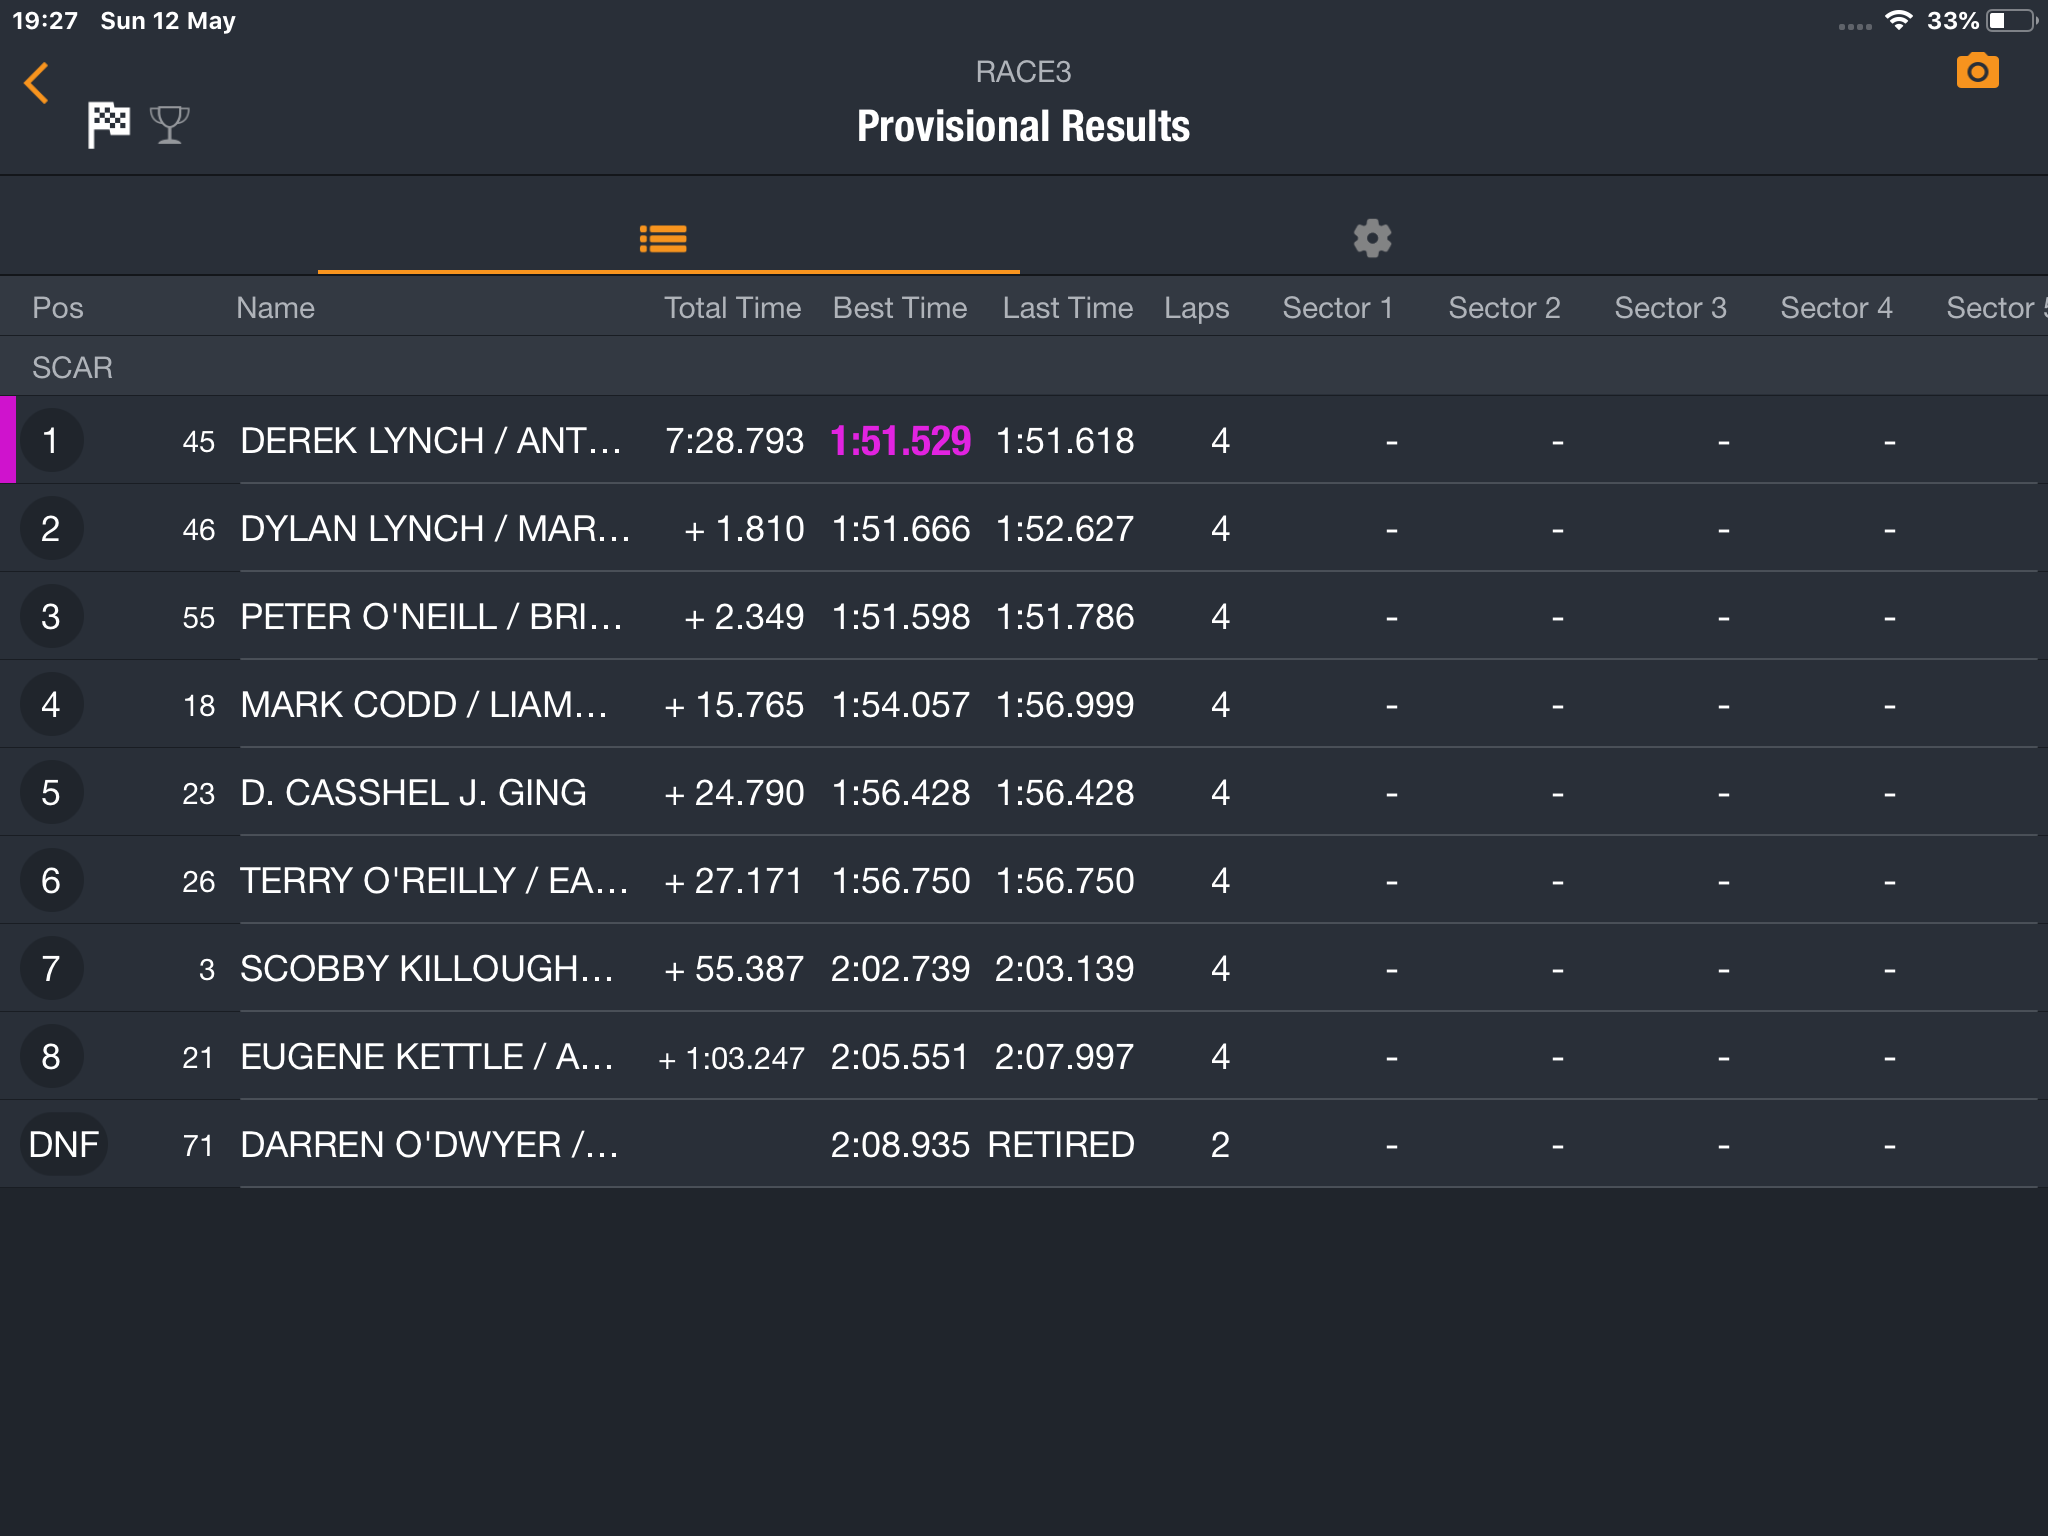The image size is (2048, 1536).
Task: Open Darren O'Dwyer's retired entry
Action: click(x=1024, y=1144)
